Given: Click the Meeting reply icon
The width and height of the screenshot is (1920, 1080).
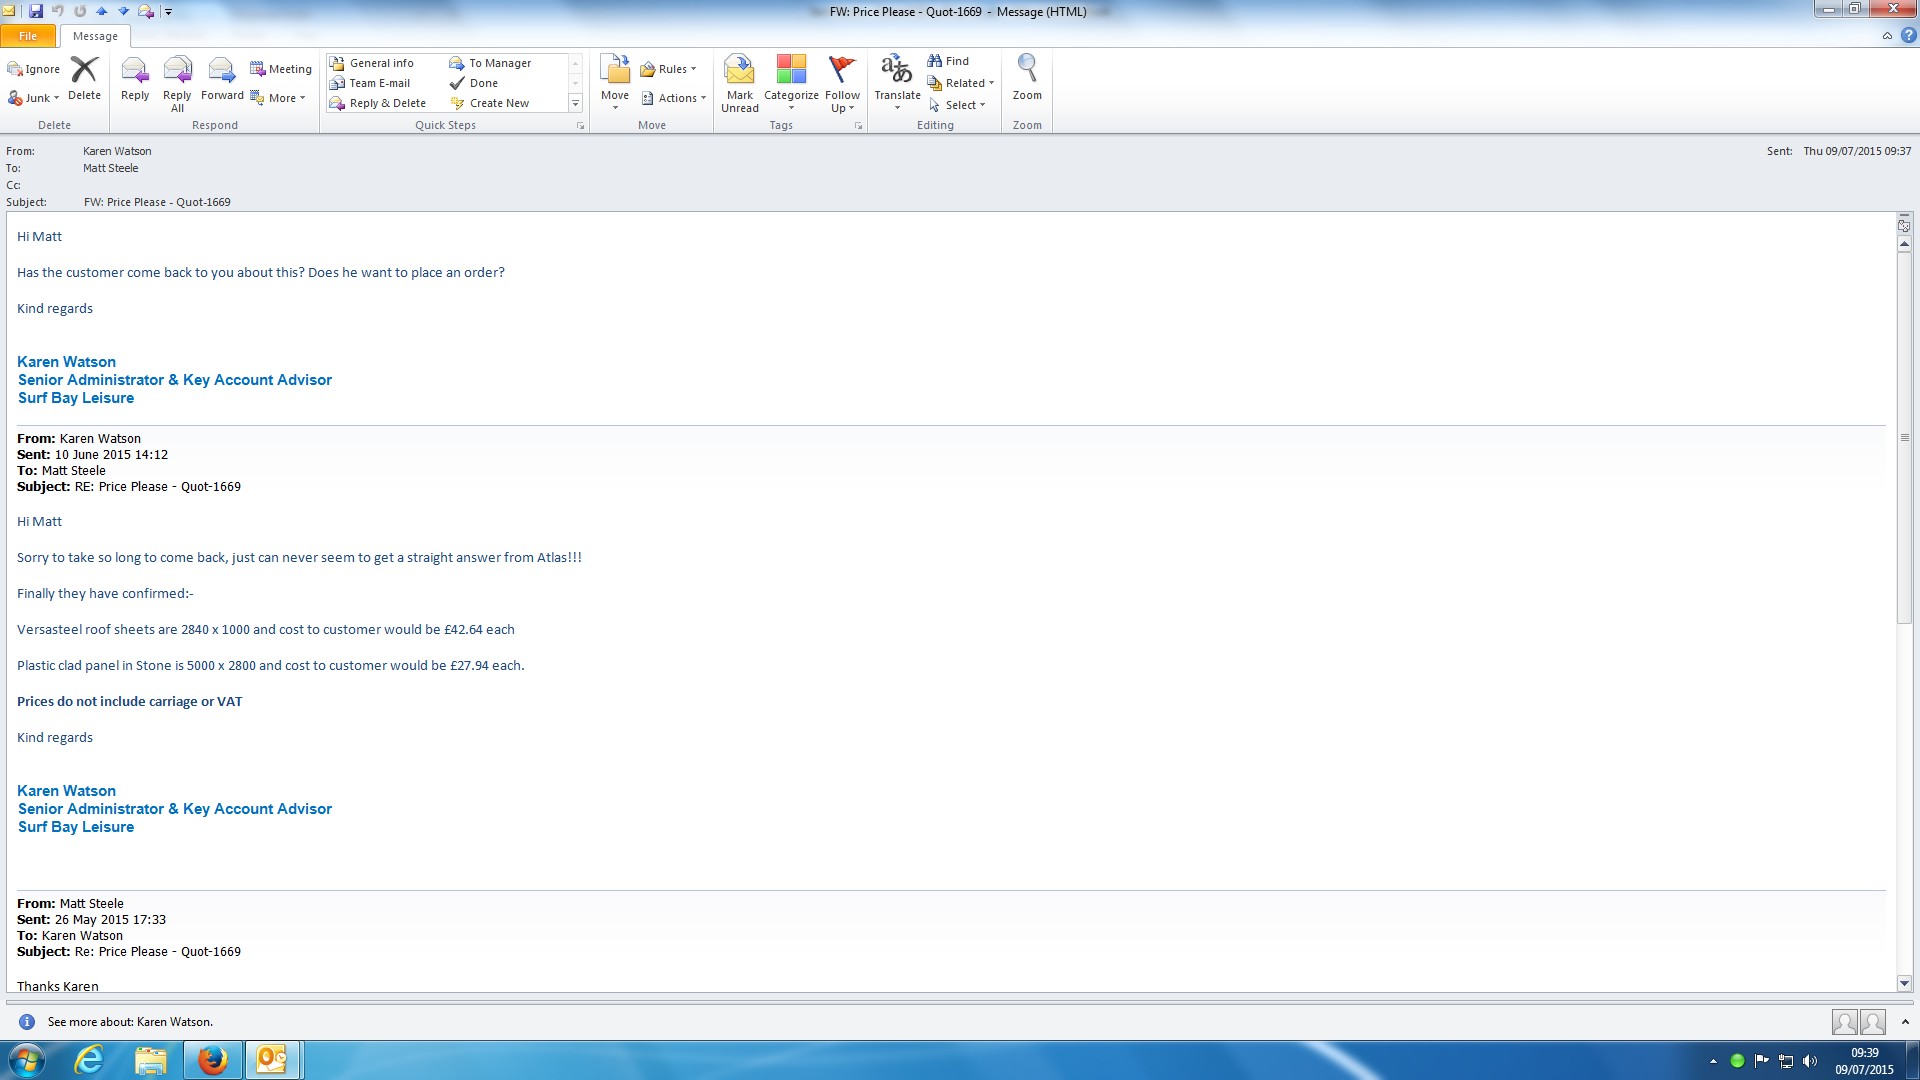Looking at the screenshot, I should pos(258,69).
